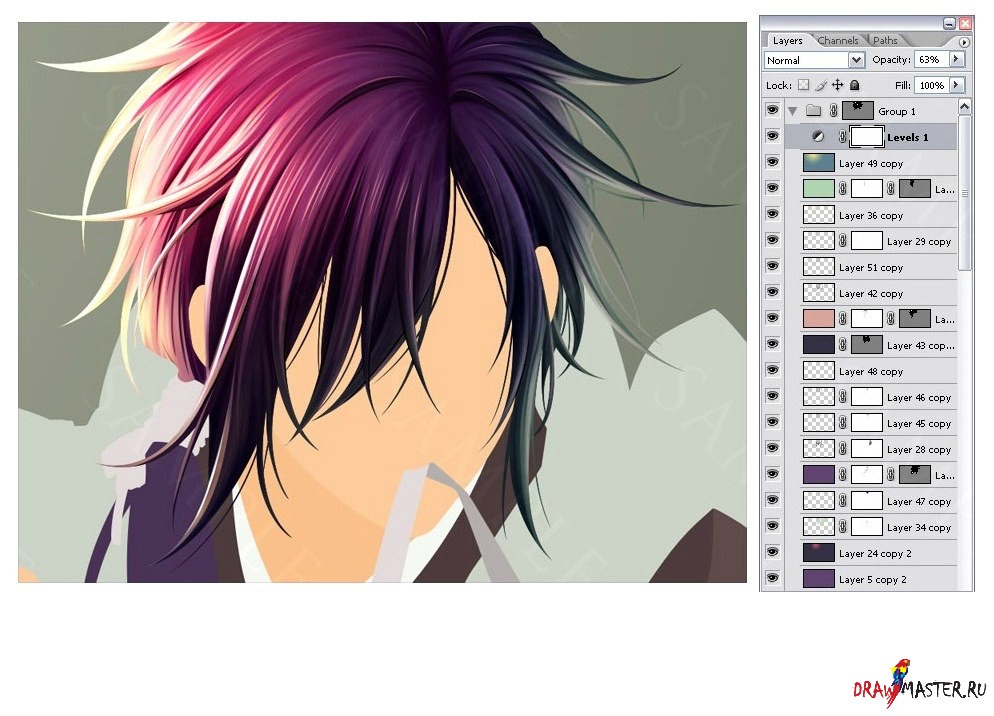994x716 pixels.
Task: Toggle the eye for Layer 42 copy
Action: point(772,292)
